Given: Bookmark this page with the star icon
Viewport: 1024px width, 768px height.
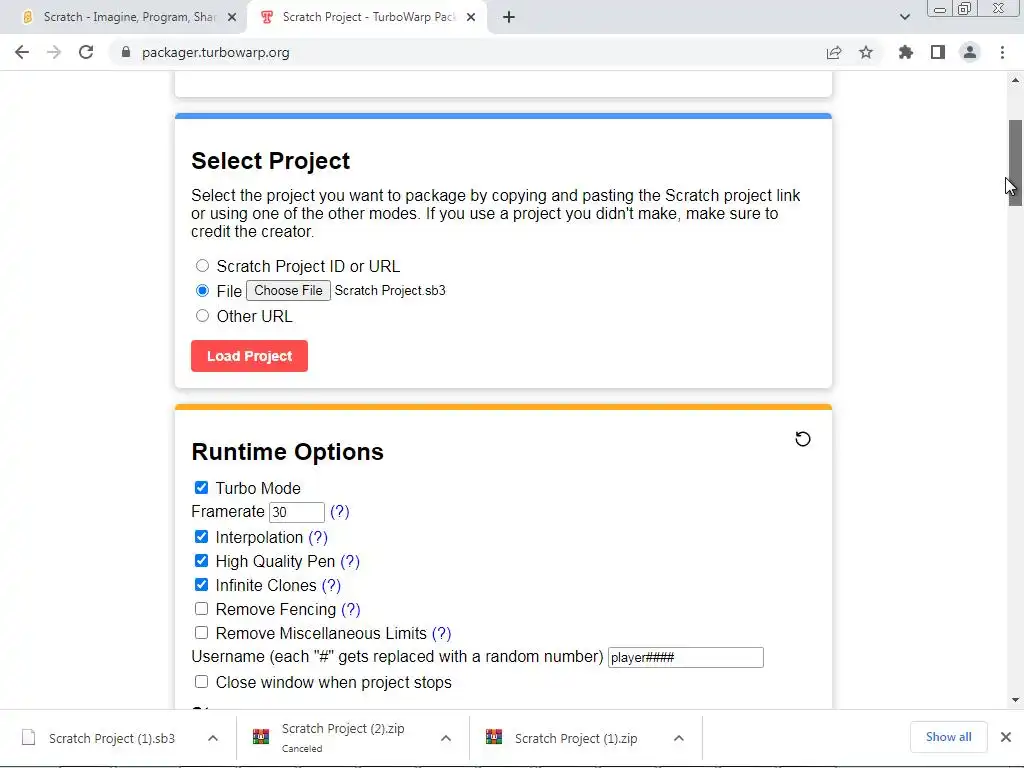Looking at the screenshot, I should point(866,52).
